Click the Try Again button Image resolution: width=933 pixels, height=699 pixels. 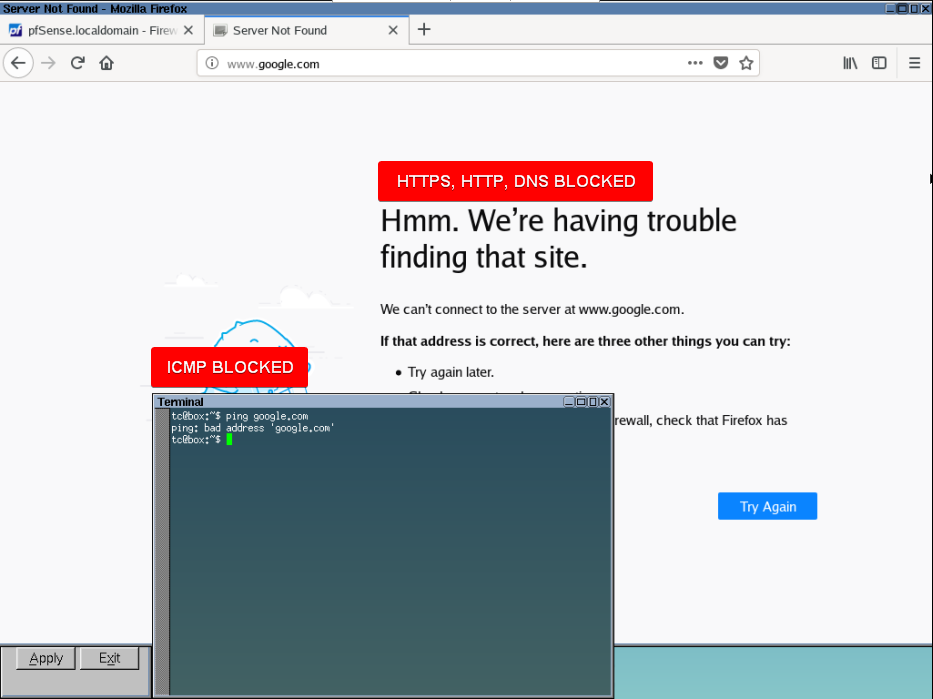click(767, 506)
